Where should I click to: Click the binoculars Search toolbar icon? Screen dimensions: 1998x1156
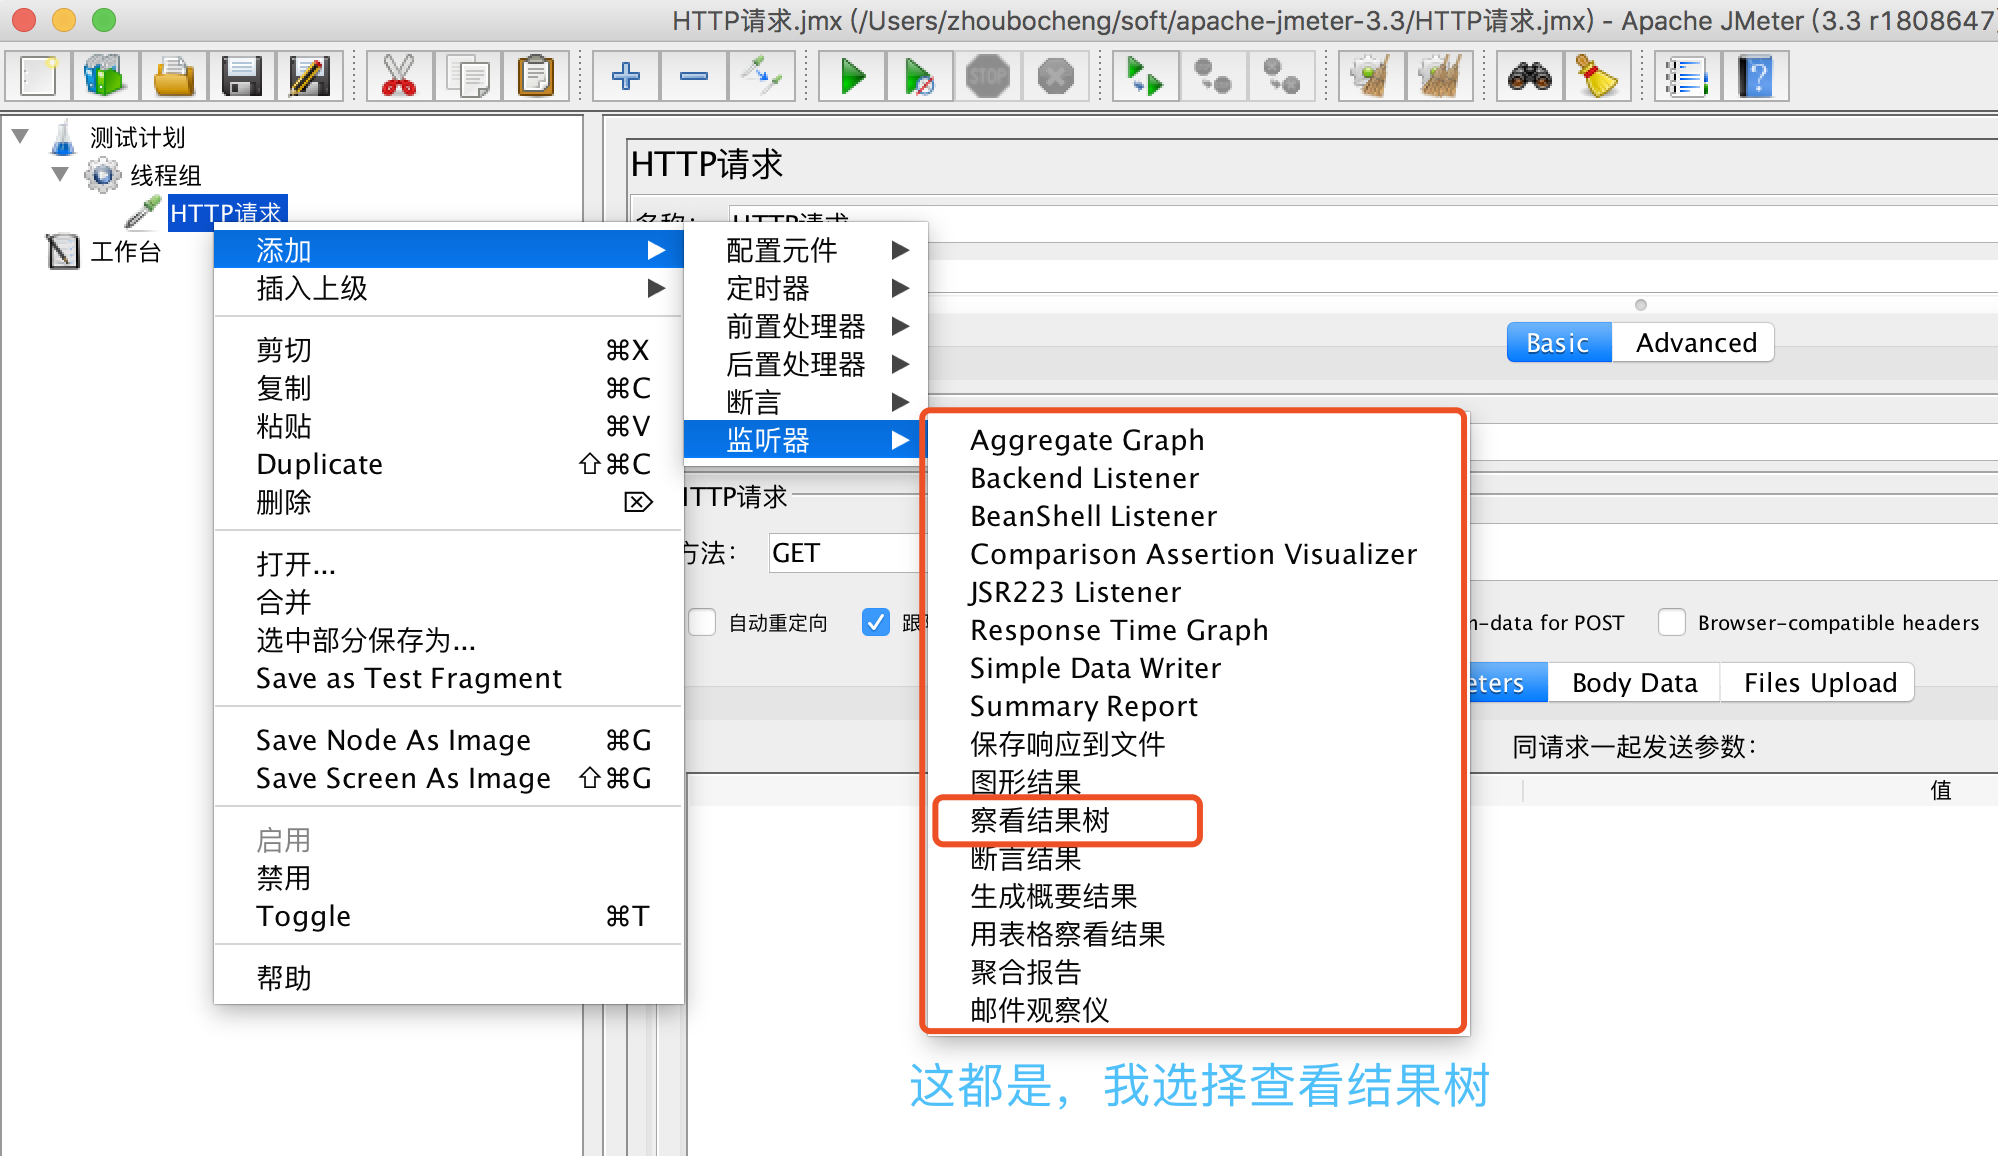1529,76
